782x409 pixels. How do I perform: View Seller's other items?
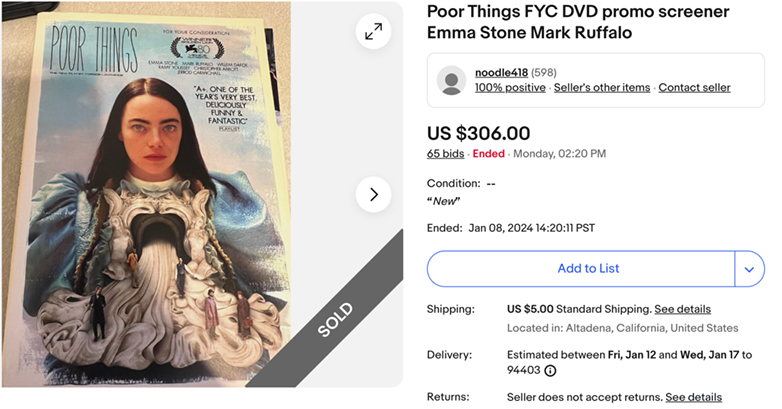click(602, 88)
